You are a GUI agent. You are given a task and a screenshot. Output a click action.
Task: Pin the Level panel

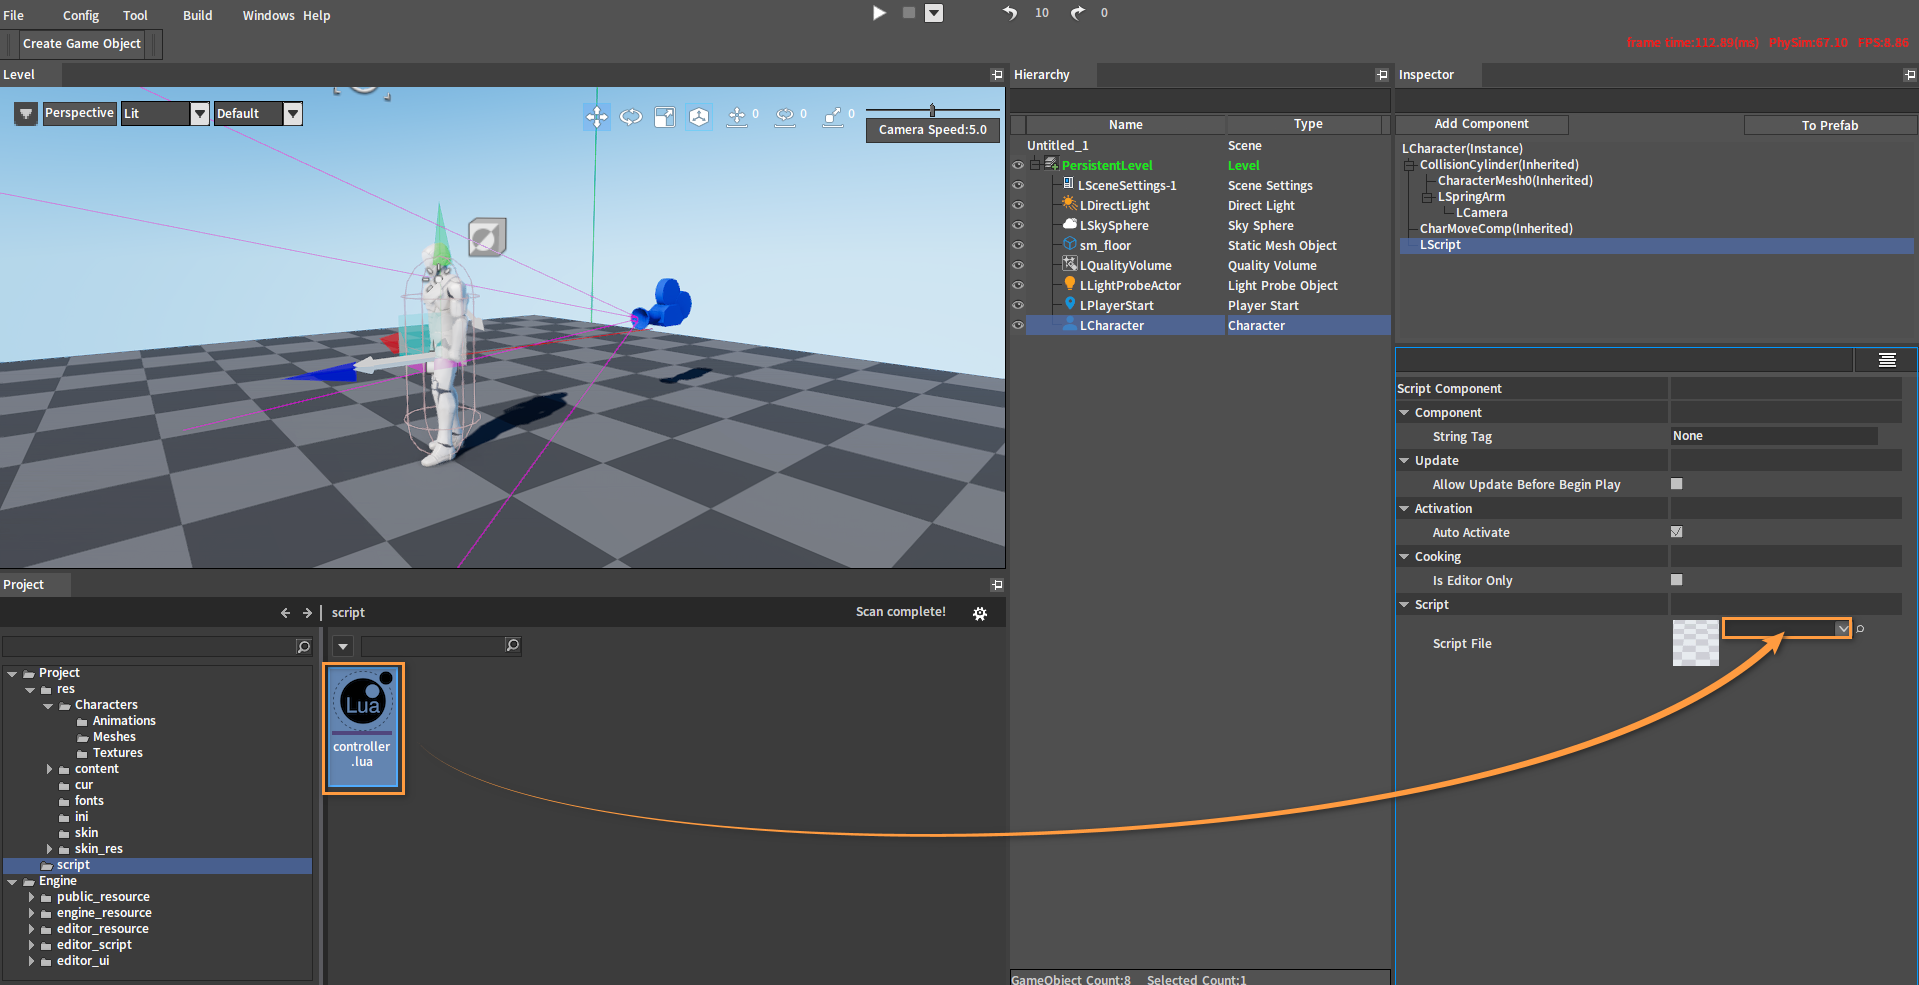(997, 75)
